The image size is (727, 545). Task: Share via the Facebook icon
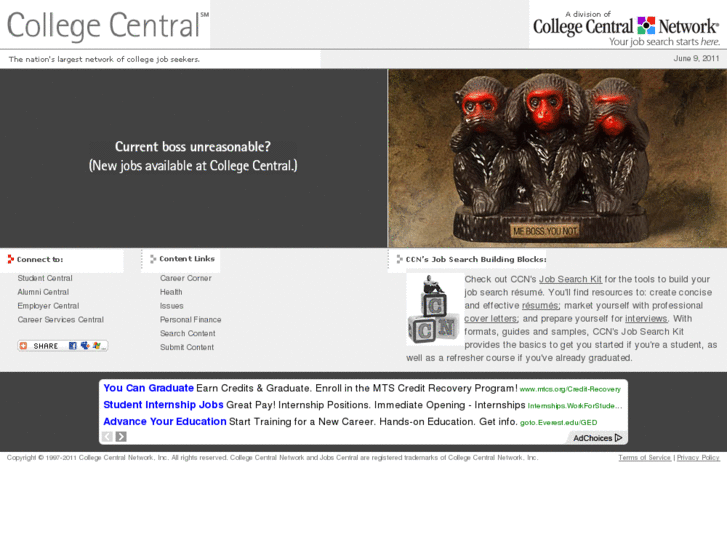[73, 346]
